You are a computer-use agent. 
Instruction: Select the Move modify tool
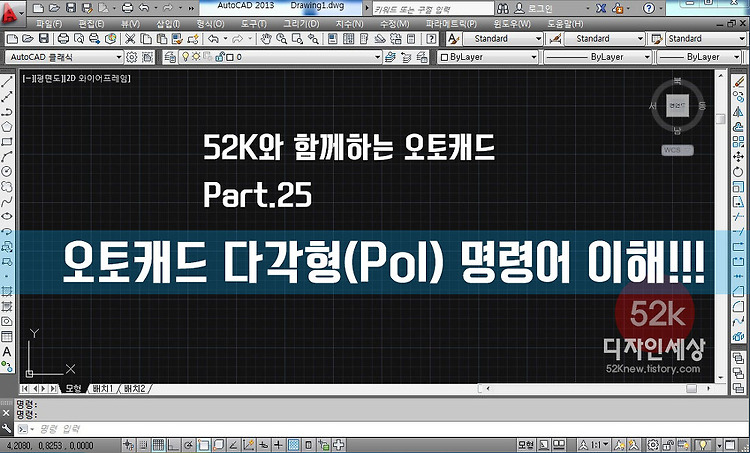(739, 156)
